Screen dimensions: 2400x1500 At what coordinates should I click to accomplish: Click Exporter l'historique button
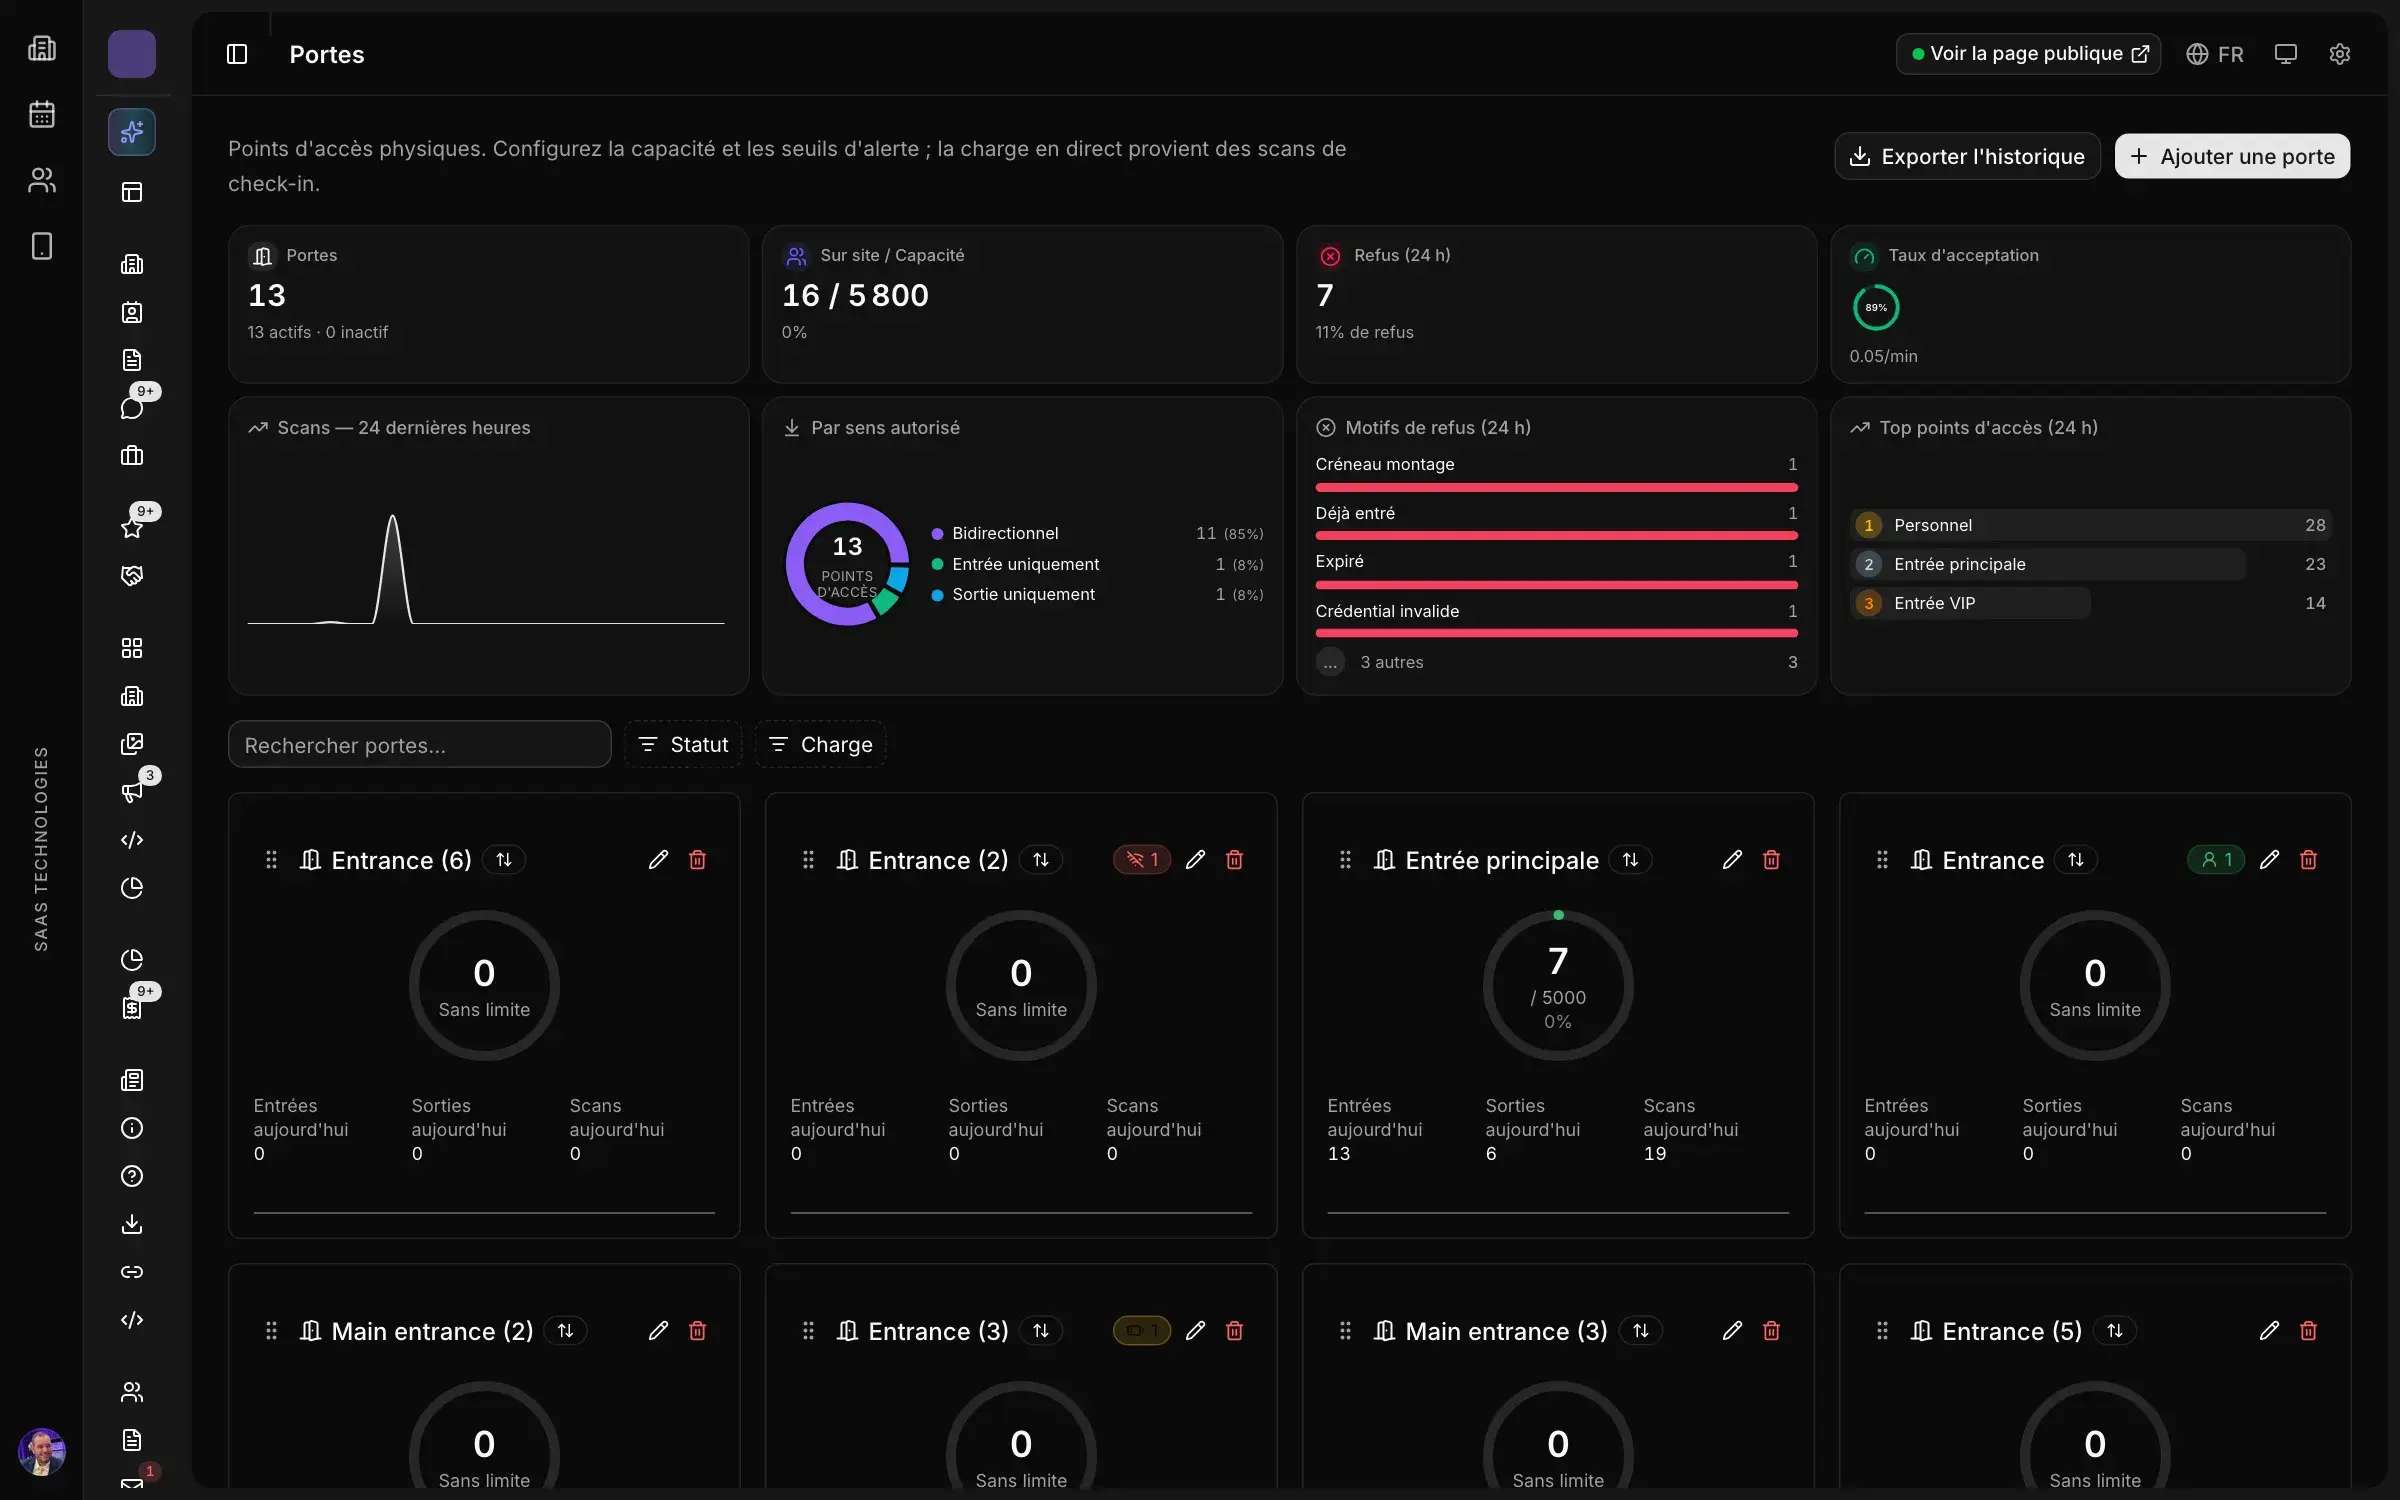pyautogui.click(x=1967, y=156)
